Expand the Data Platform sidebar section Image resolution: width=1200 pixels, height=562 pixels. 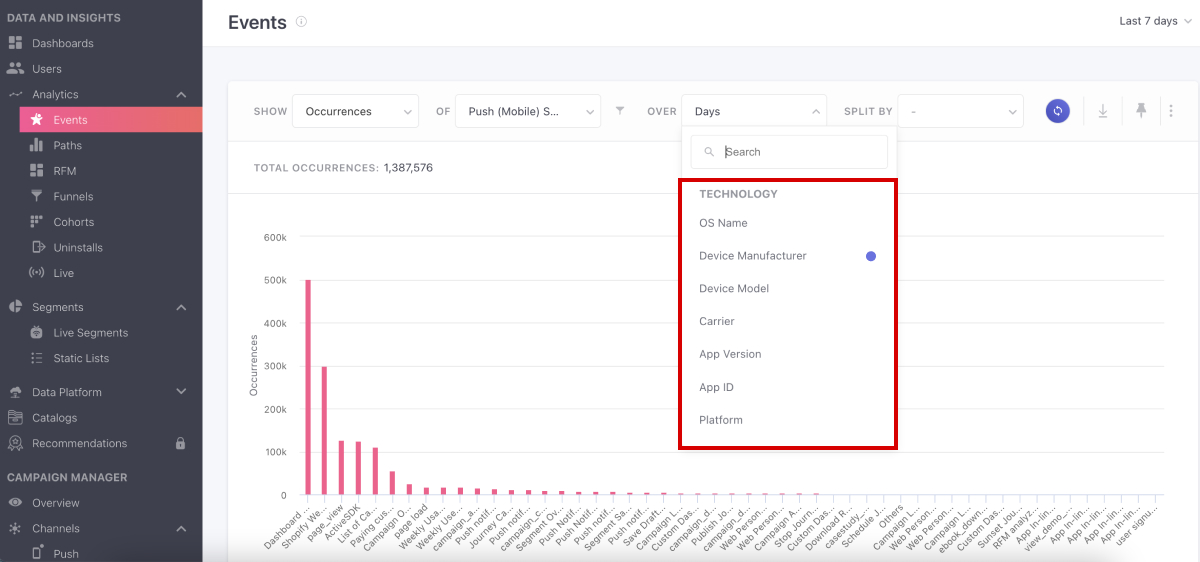(181, 392)
